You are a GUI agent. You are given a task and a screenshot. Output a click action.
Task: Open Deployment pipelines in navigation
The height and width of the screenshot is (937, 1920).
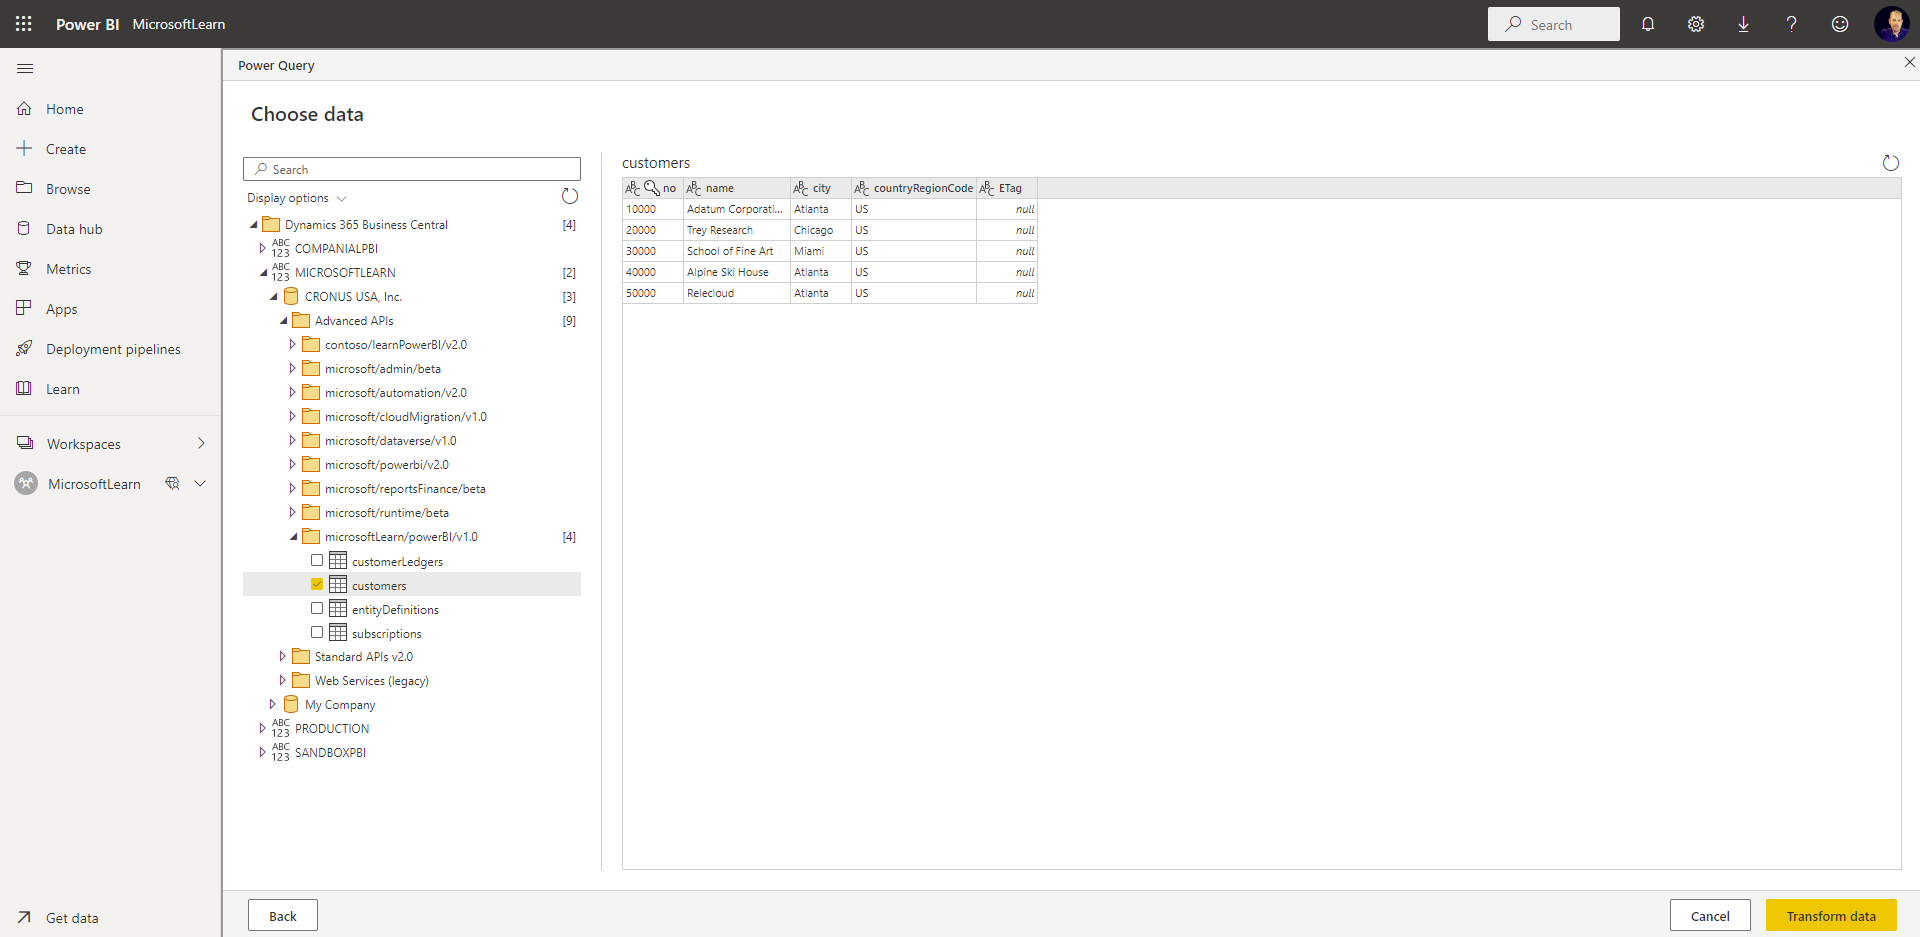110,349
